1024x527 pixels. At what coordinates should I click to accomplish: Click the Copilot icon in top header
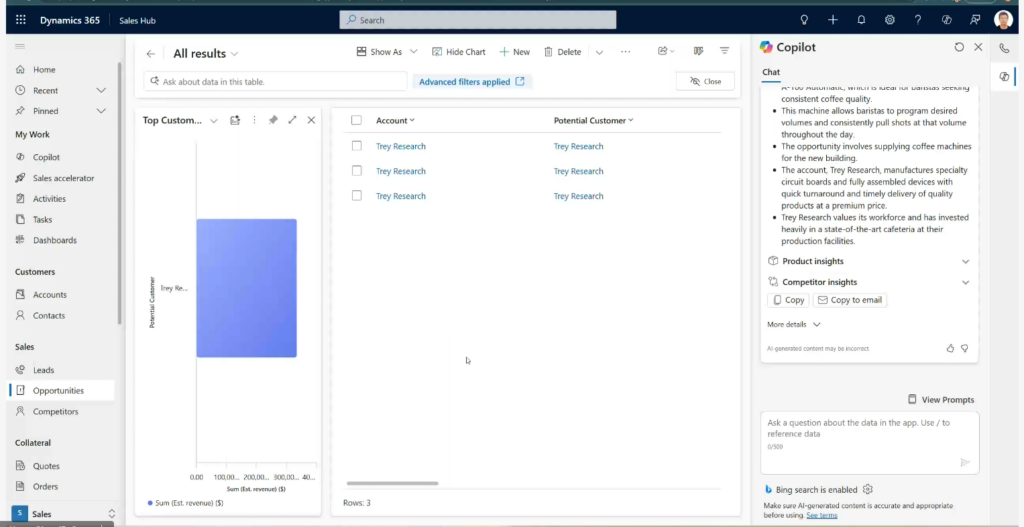[x=946, y=20]
